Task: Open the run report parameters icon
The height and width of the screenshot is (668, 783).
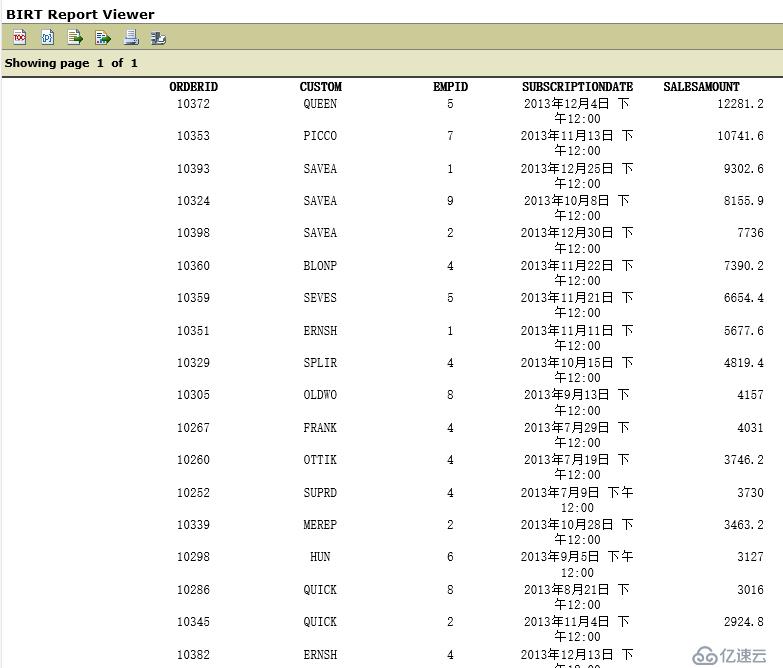Action: click(x=47, y=37)
